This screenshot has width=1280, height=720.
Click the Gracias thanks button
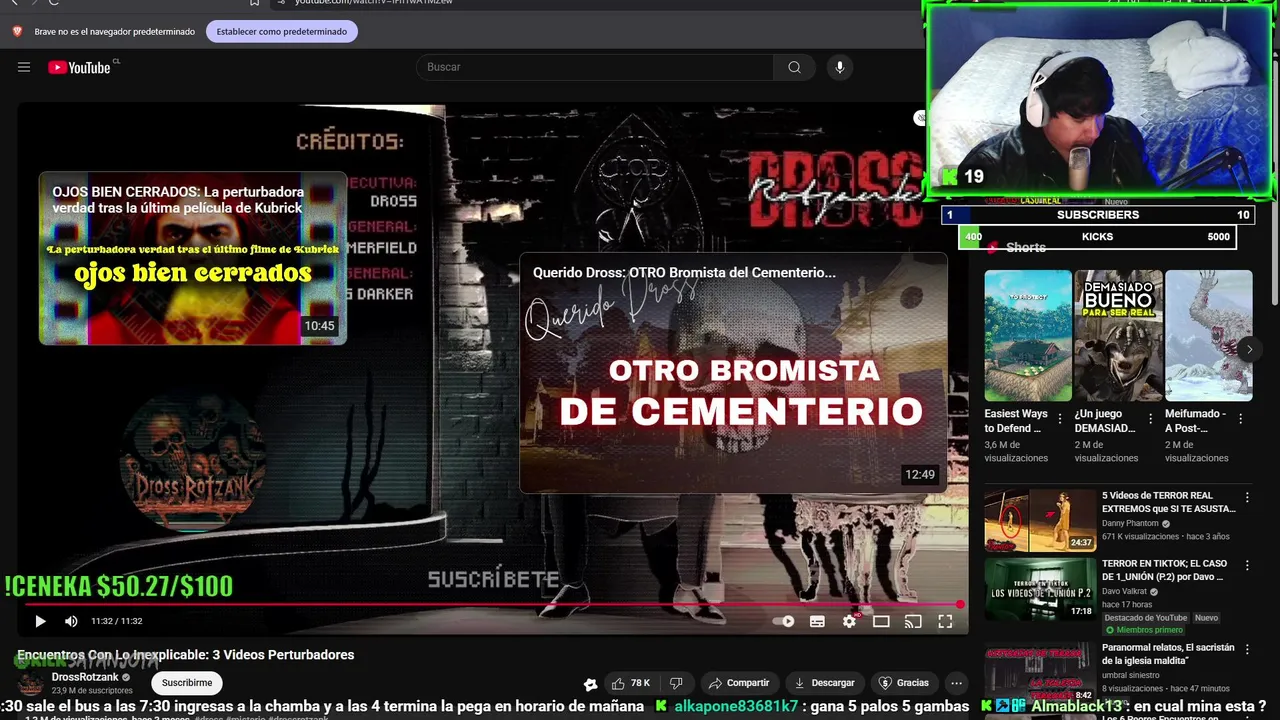903,683
